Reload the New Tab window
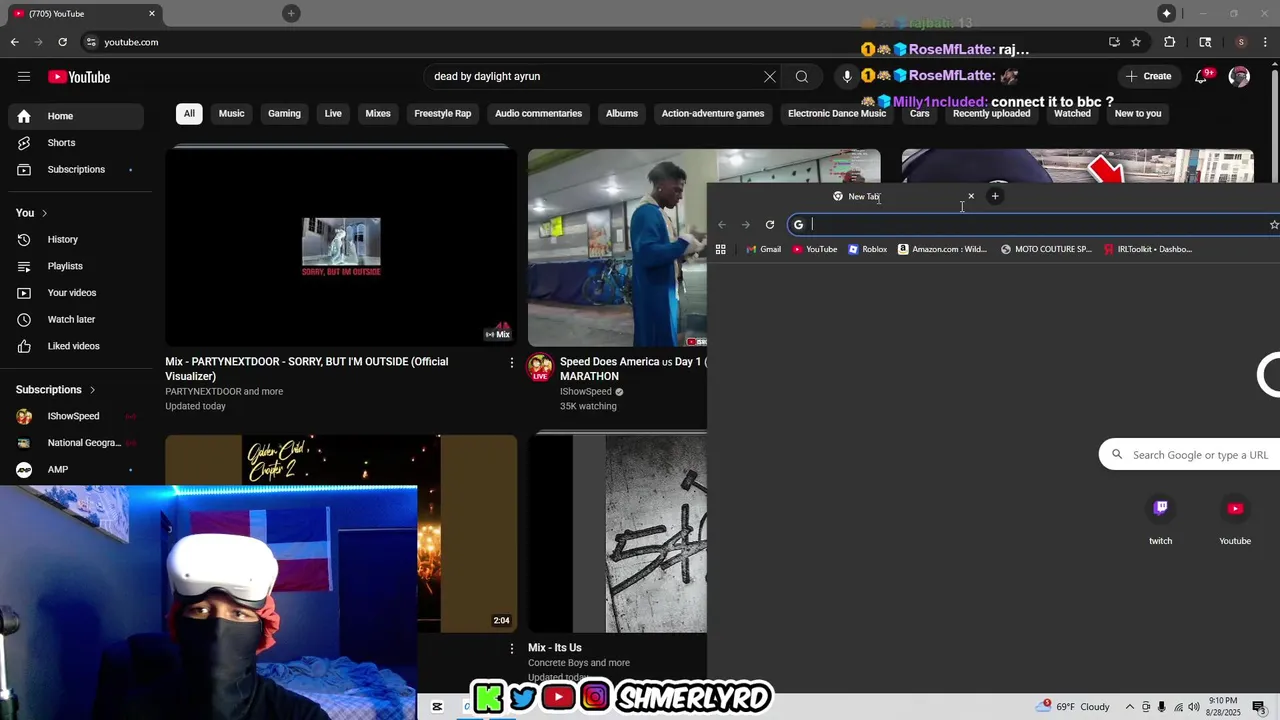Image resolution: width=1280 pixels, height=720 pixels. (x=770, y=225)
